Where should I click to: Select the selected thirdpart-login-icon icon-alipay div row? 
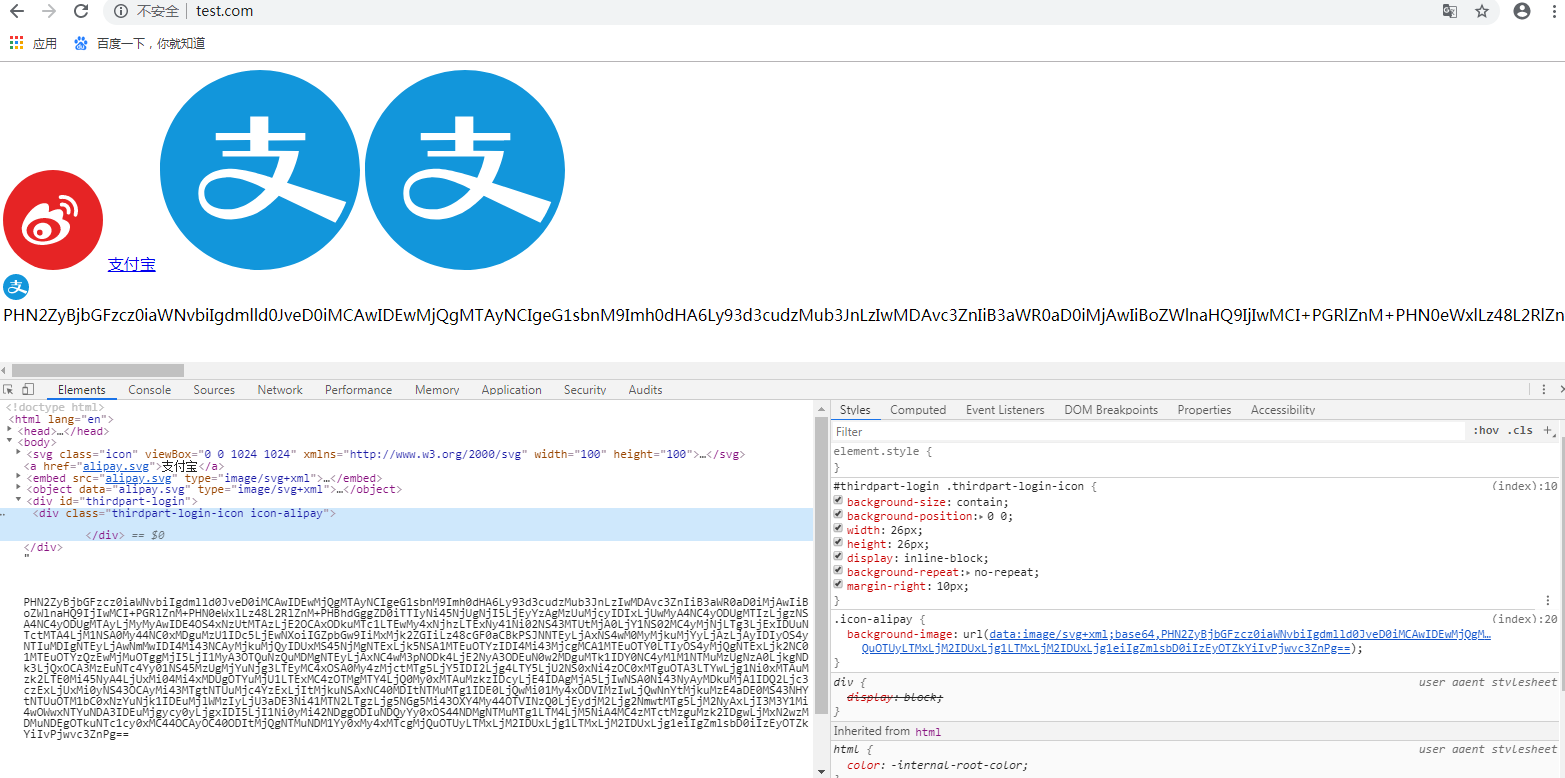[407, 524]
